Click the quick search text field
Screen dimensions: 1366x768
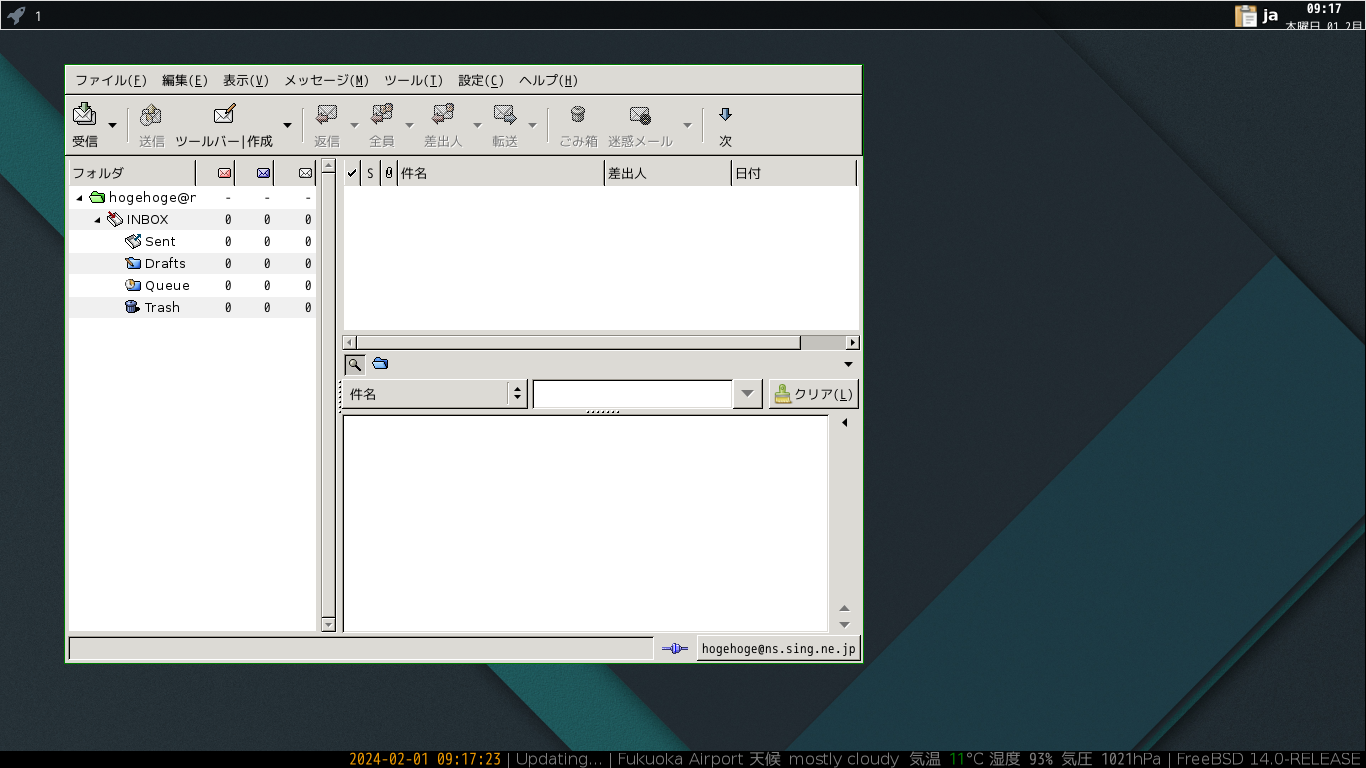pos(633,394)
